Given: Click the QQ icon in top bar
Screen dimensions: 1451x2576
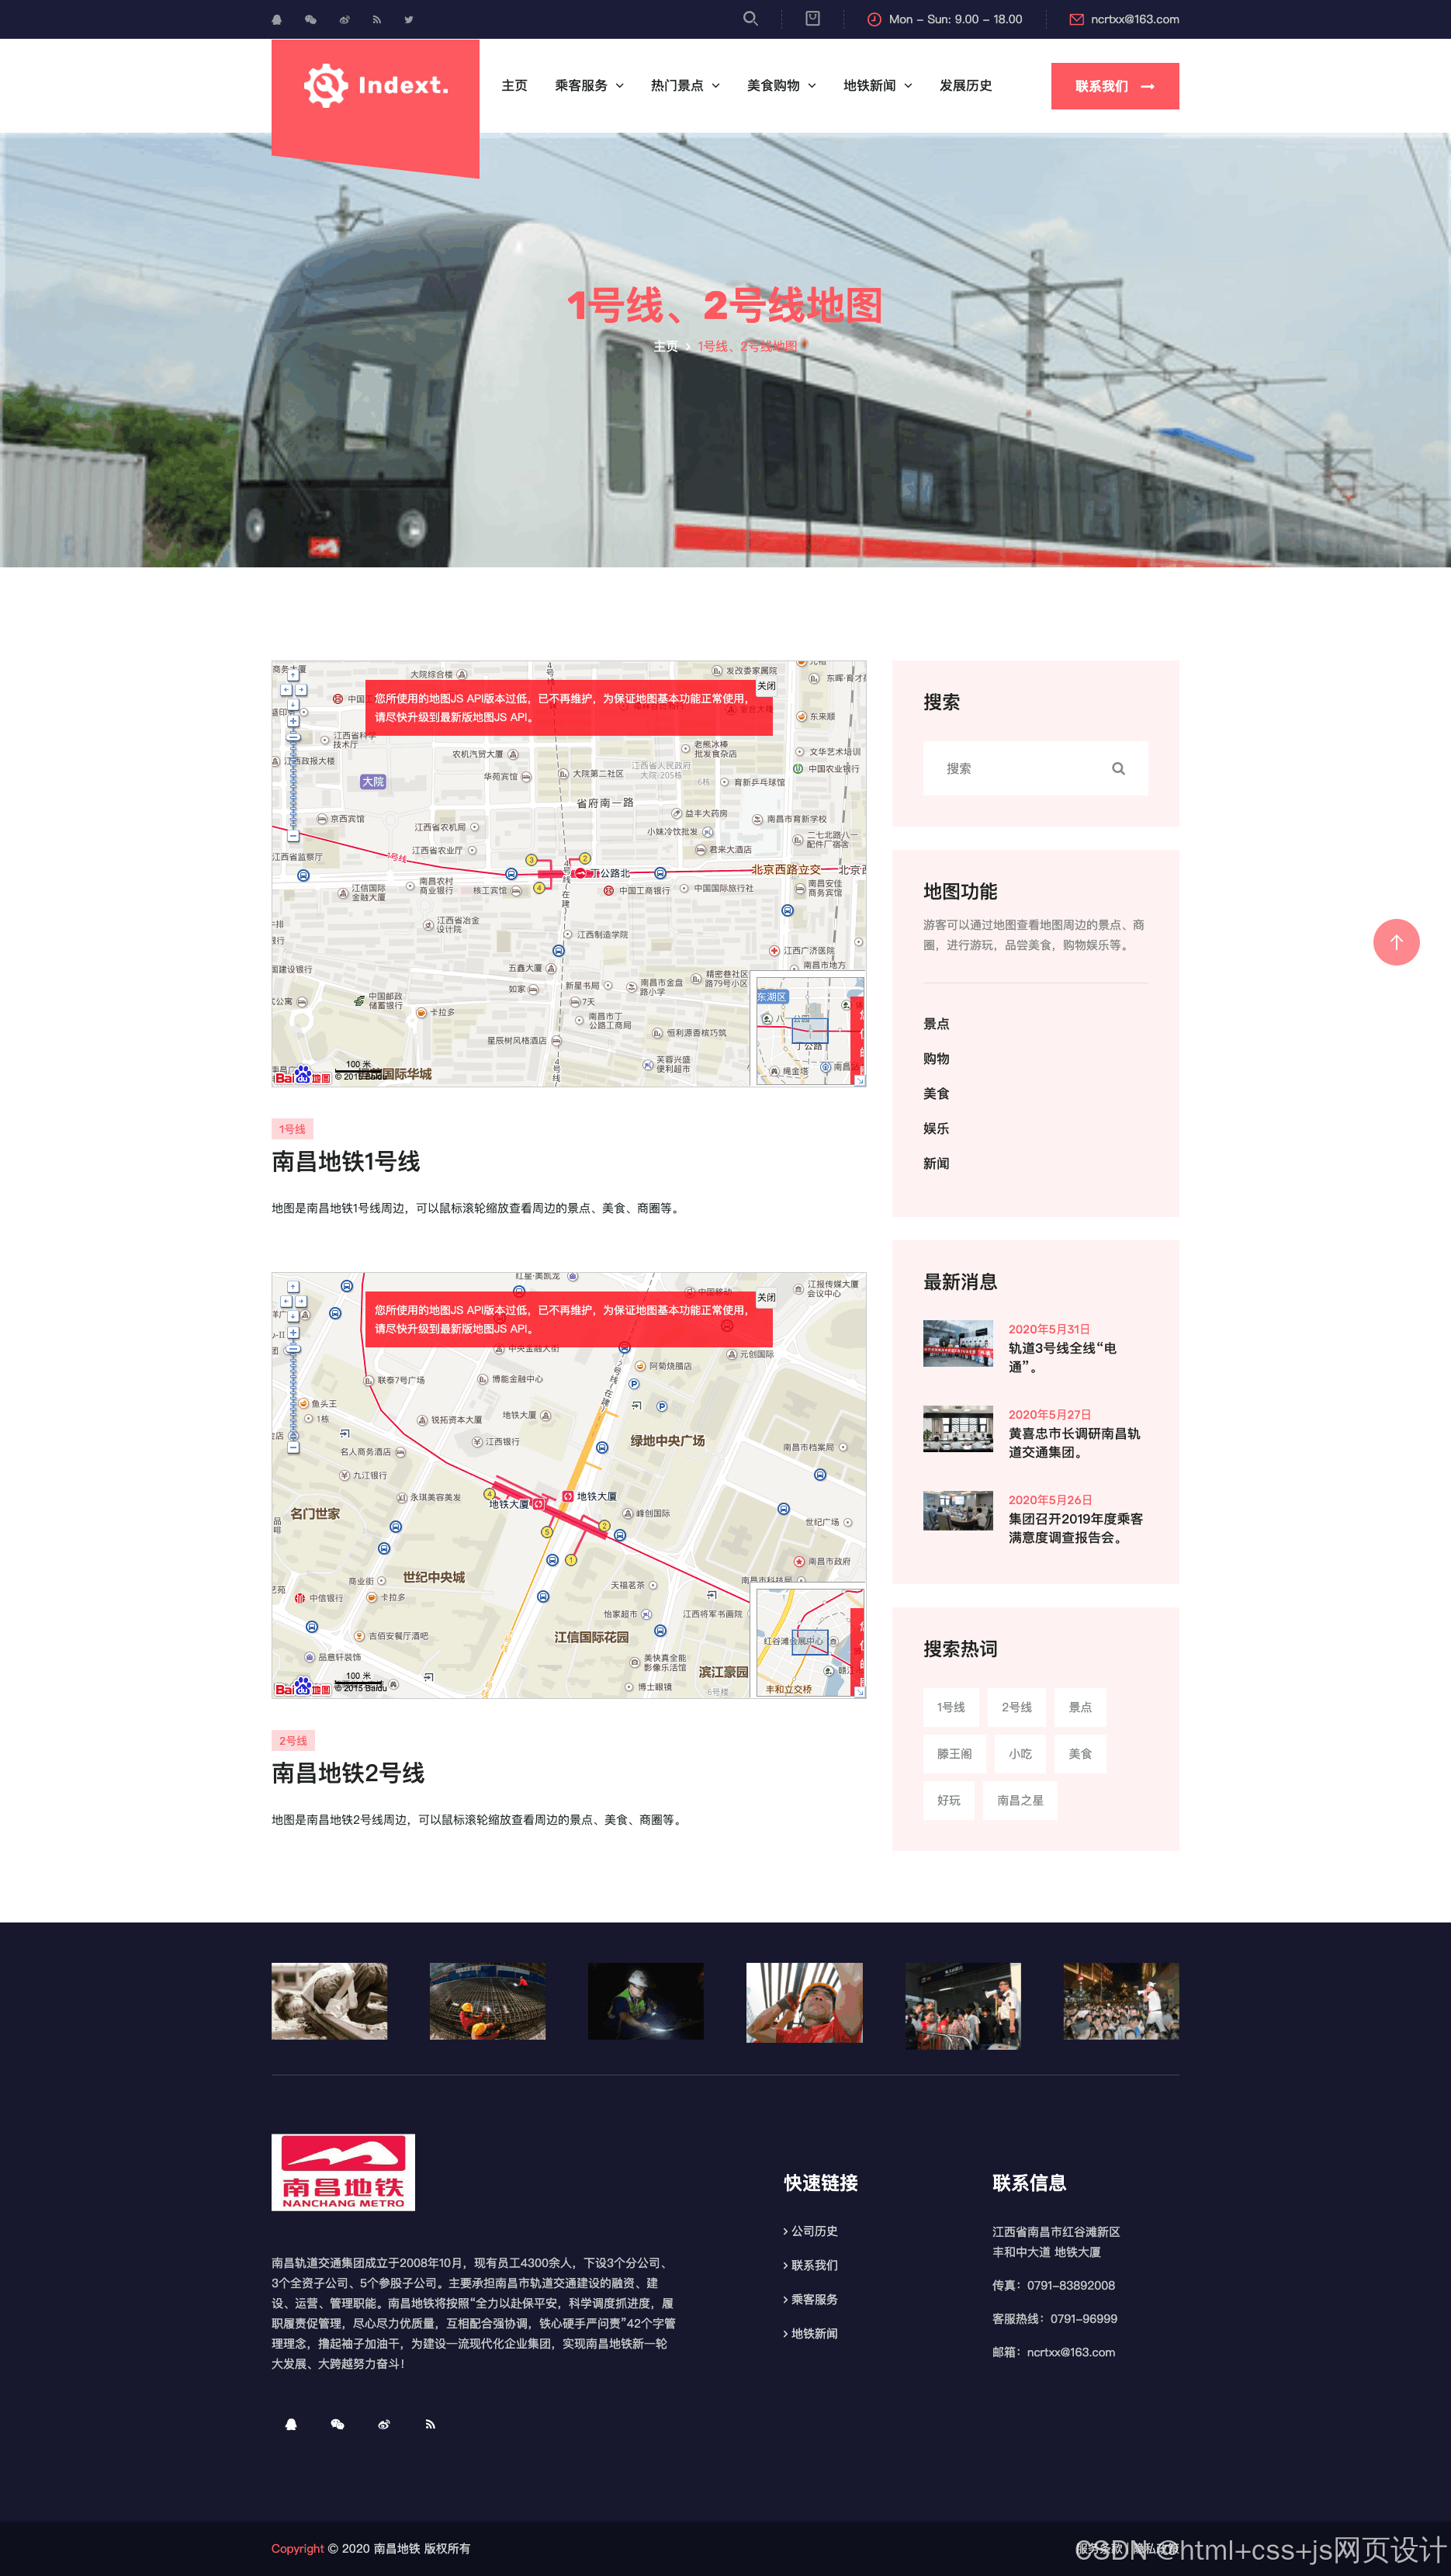Looking at the screenshot, I should (x=277, y=19).
